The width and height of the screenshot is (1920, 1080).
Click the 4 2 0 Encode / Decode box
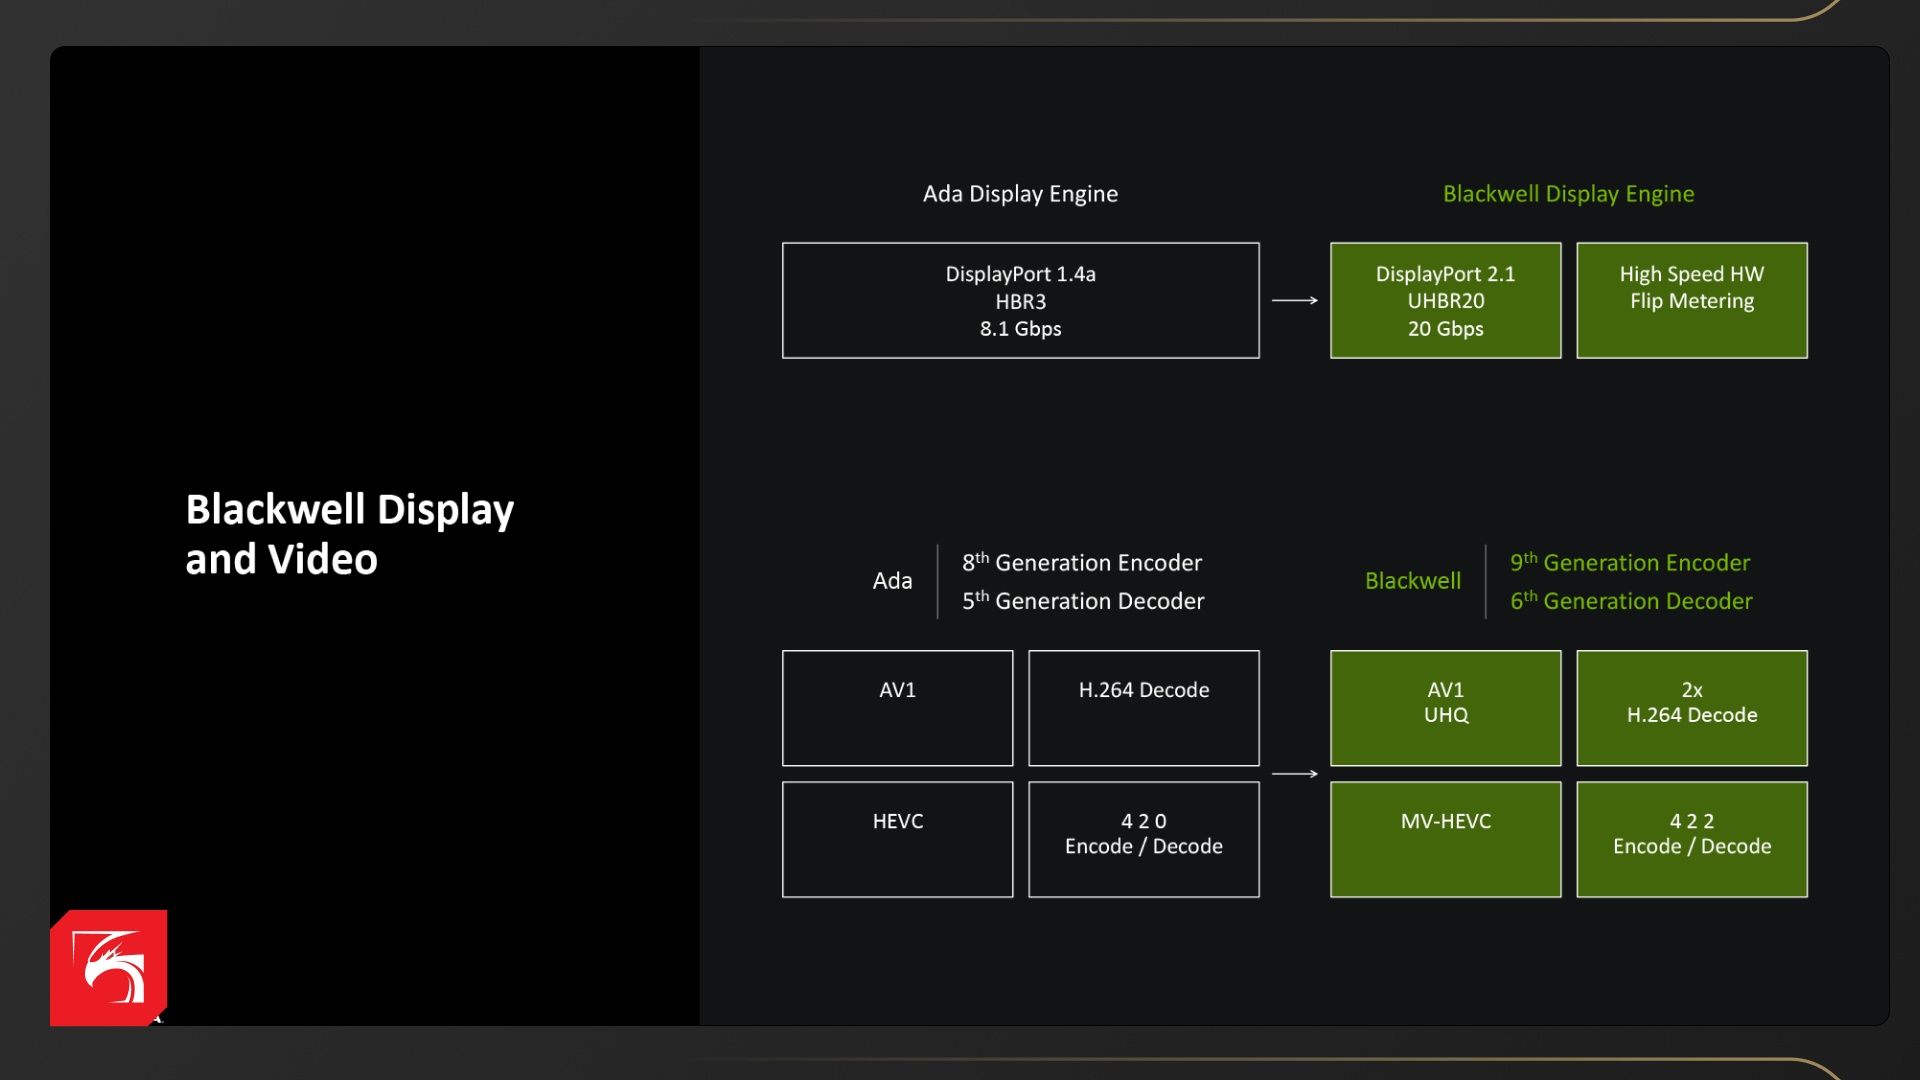(x=1143, y=839)
